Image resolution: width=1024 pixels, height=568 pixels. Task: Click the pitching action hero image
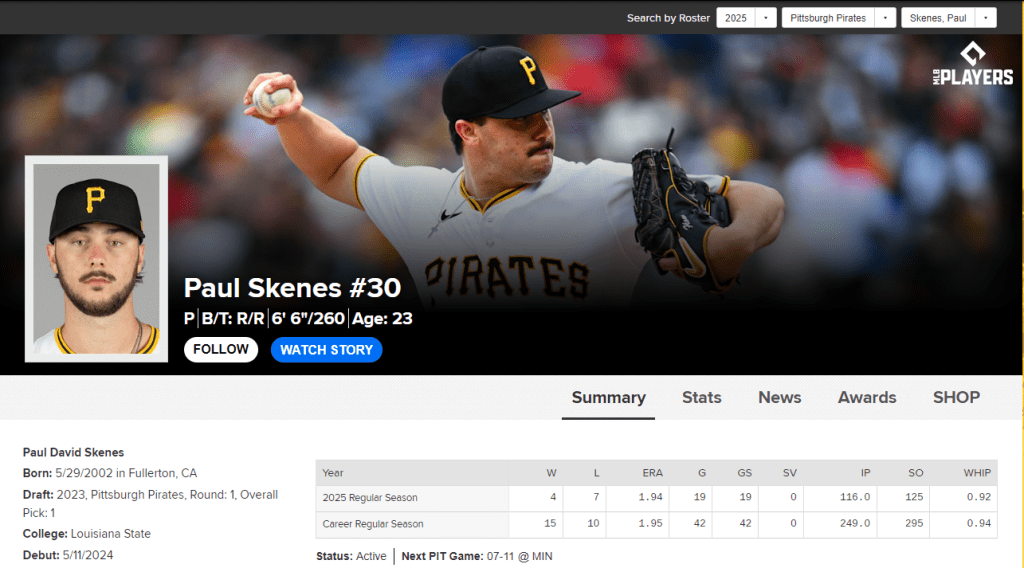[x=560, y=180]
